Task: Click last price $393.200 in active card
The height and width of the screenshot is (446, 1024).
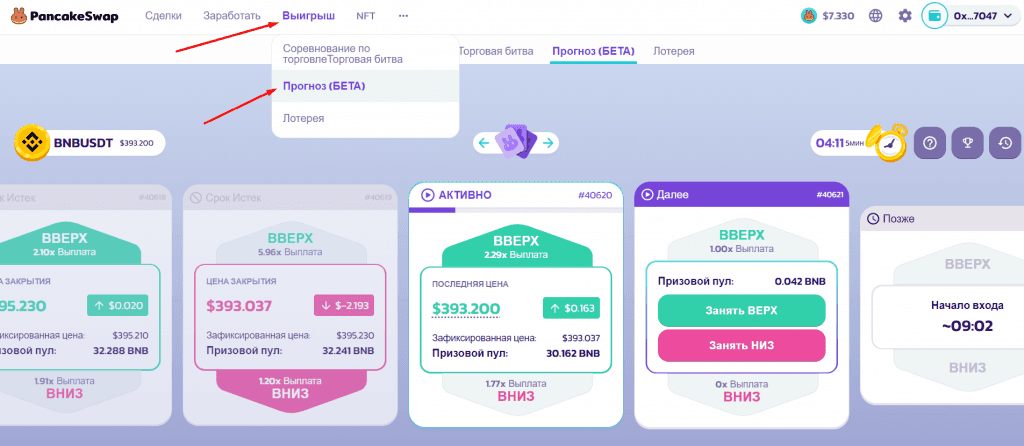Action: click(x=466, y=309)
